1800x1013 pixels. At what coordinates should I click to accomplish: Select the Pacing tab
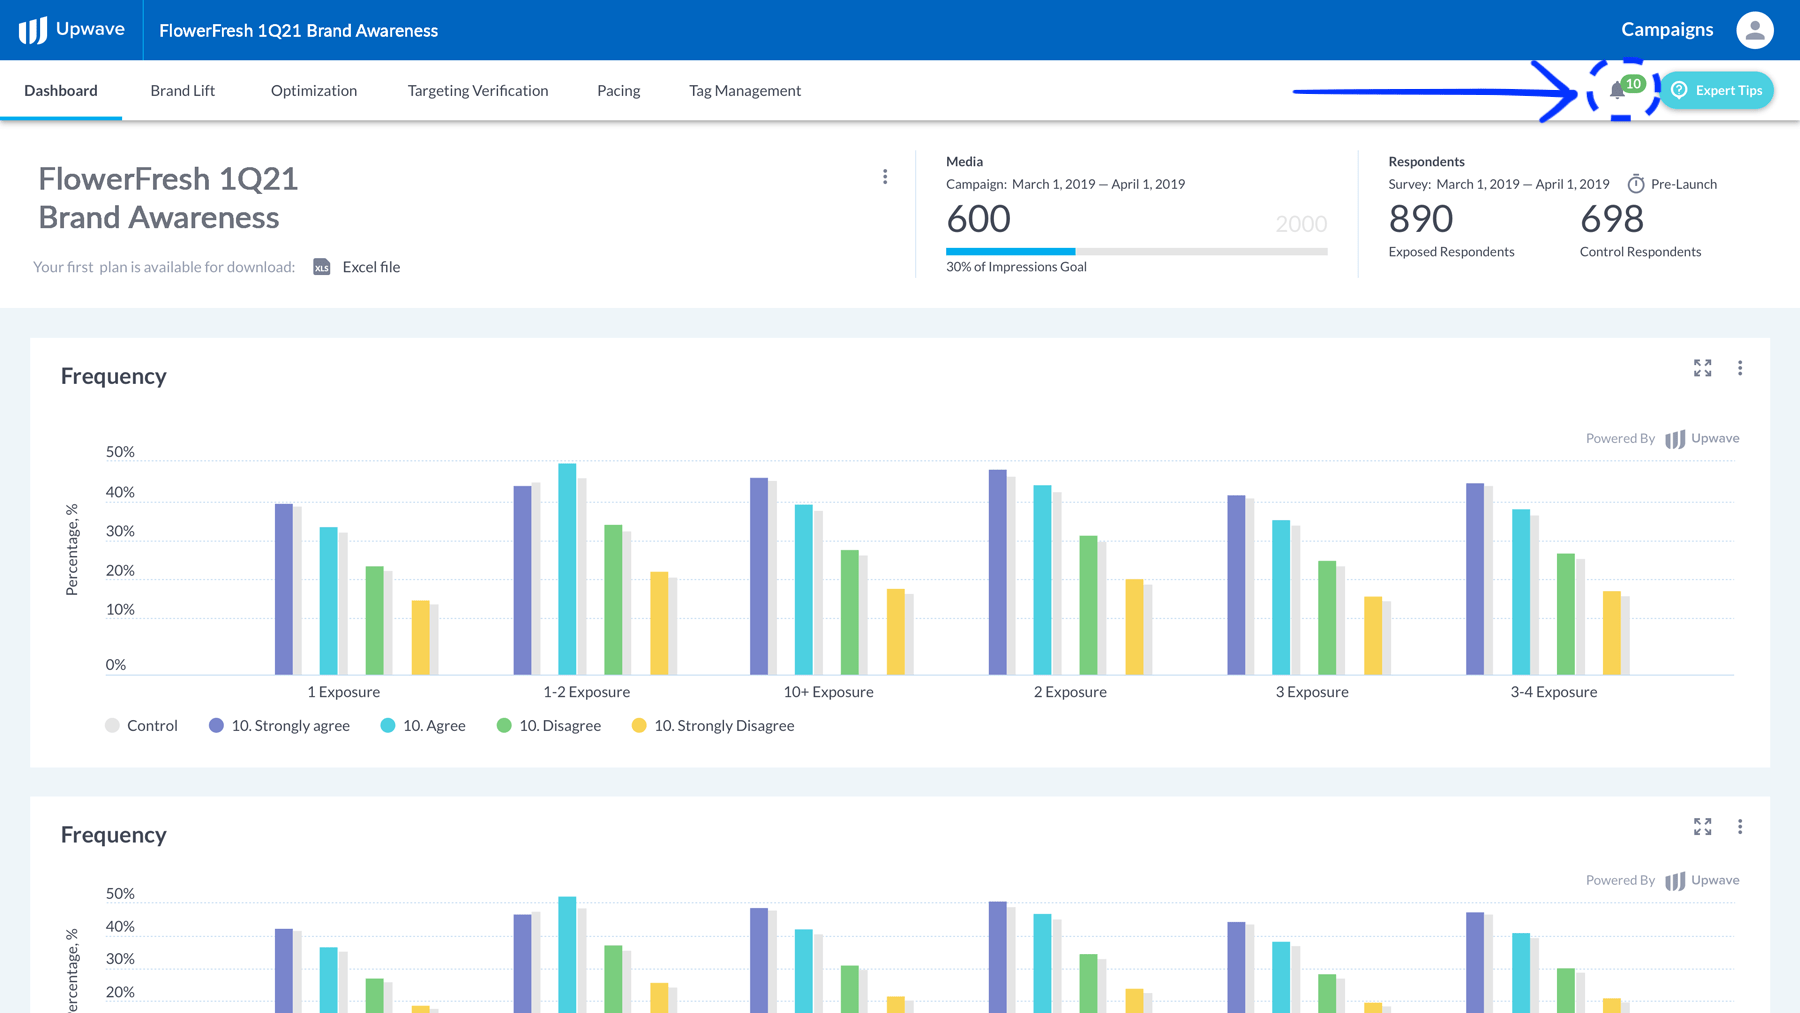pyautogui.click(x=619, y=90)
